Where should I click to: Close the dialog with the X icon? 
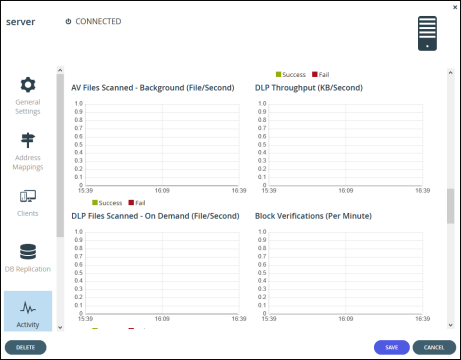(455, 7)
